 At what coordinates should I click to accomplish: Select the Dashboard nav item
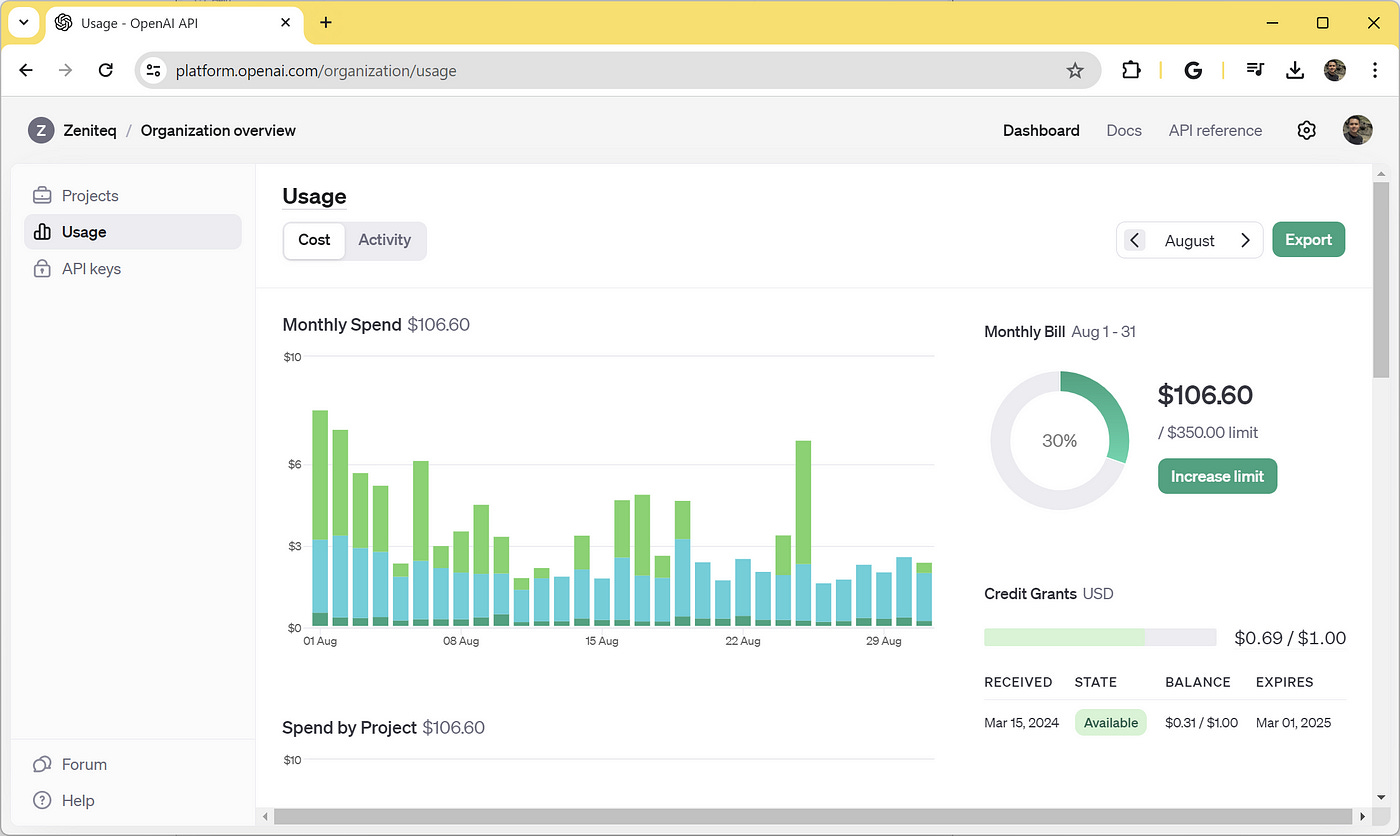pos(1041,130)
